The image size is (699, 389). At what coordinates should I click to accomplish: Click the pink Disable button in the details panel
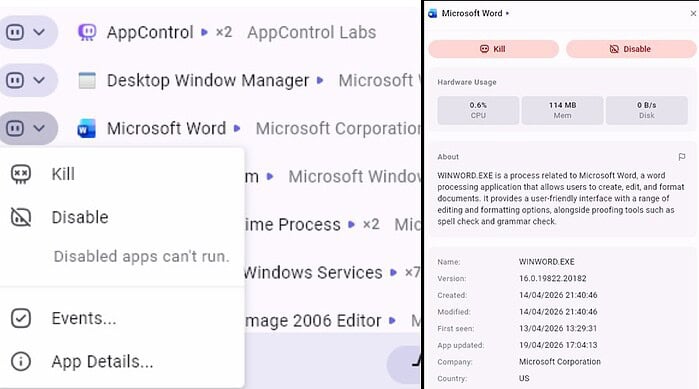(631, 49)
